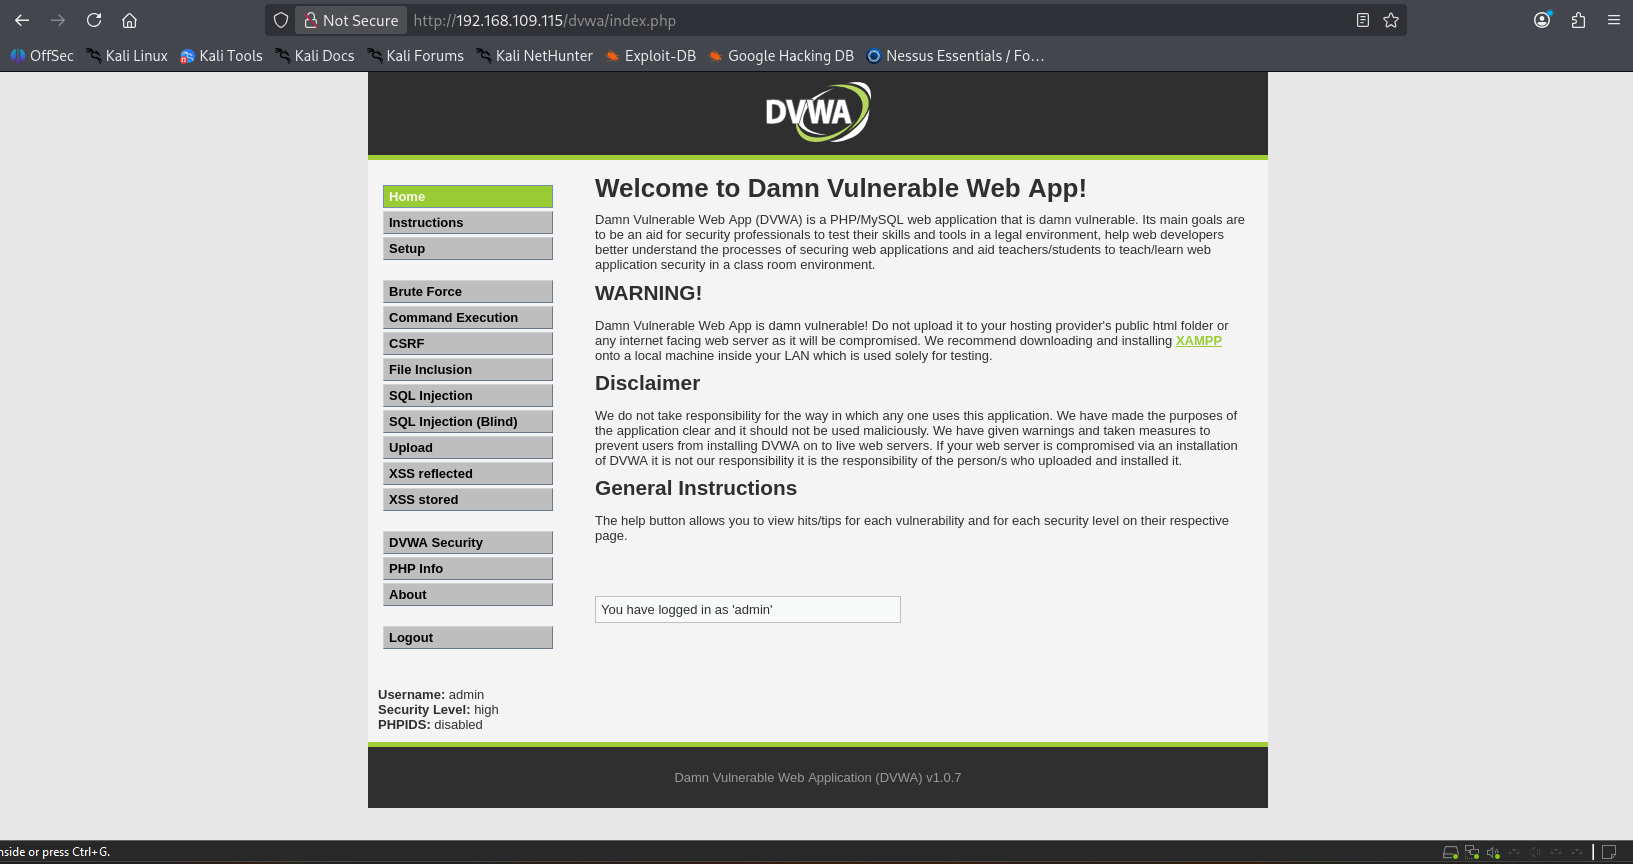Screen dimensions: 1633x864
Task: Open the XSS stored page
Action: (468, 500)
